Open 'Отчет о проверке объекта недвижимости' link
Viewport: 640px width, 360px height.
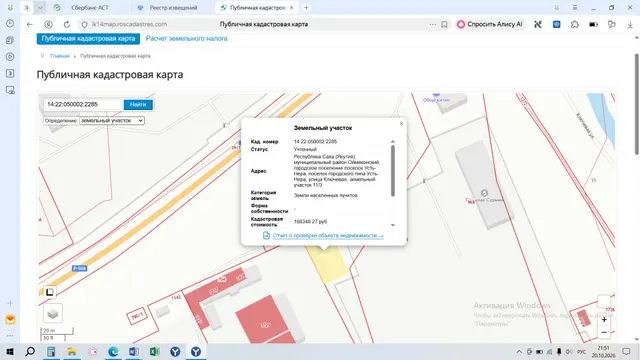(328, 236)
